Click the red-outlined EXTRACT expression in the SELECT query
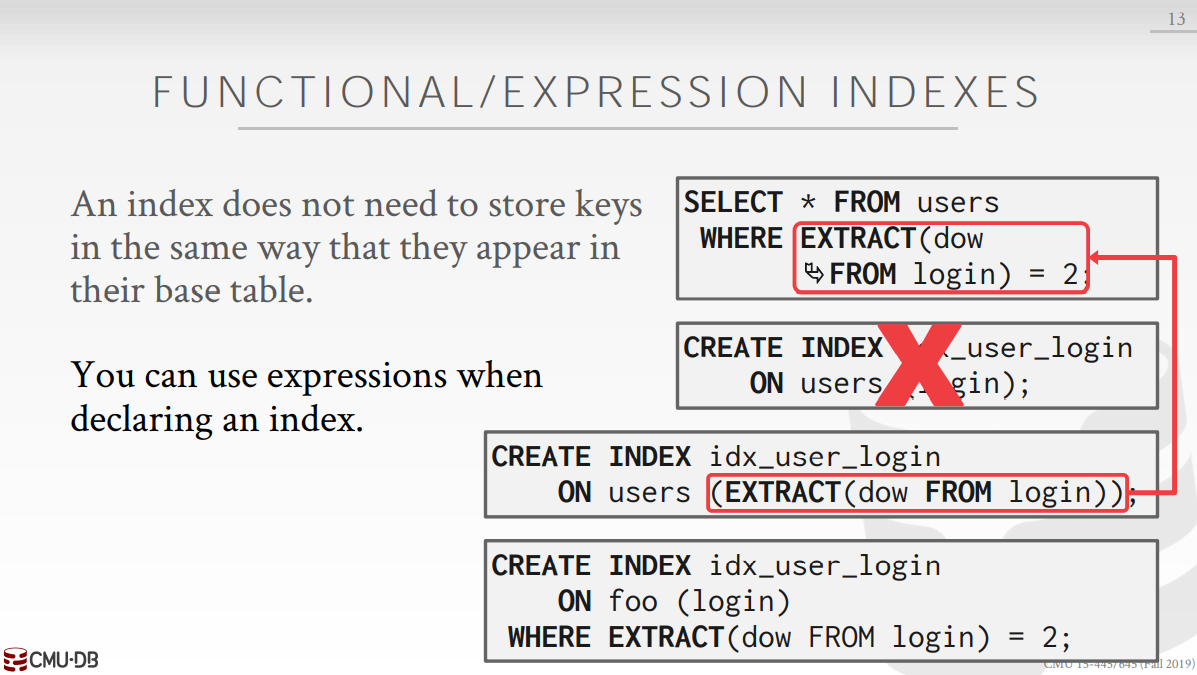This screenshot has width=1197, height=675. [x=940, y=257]
